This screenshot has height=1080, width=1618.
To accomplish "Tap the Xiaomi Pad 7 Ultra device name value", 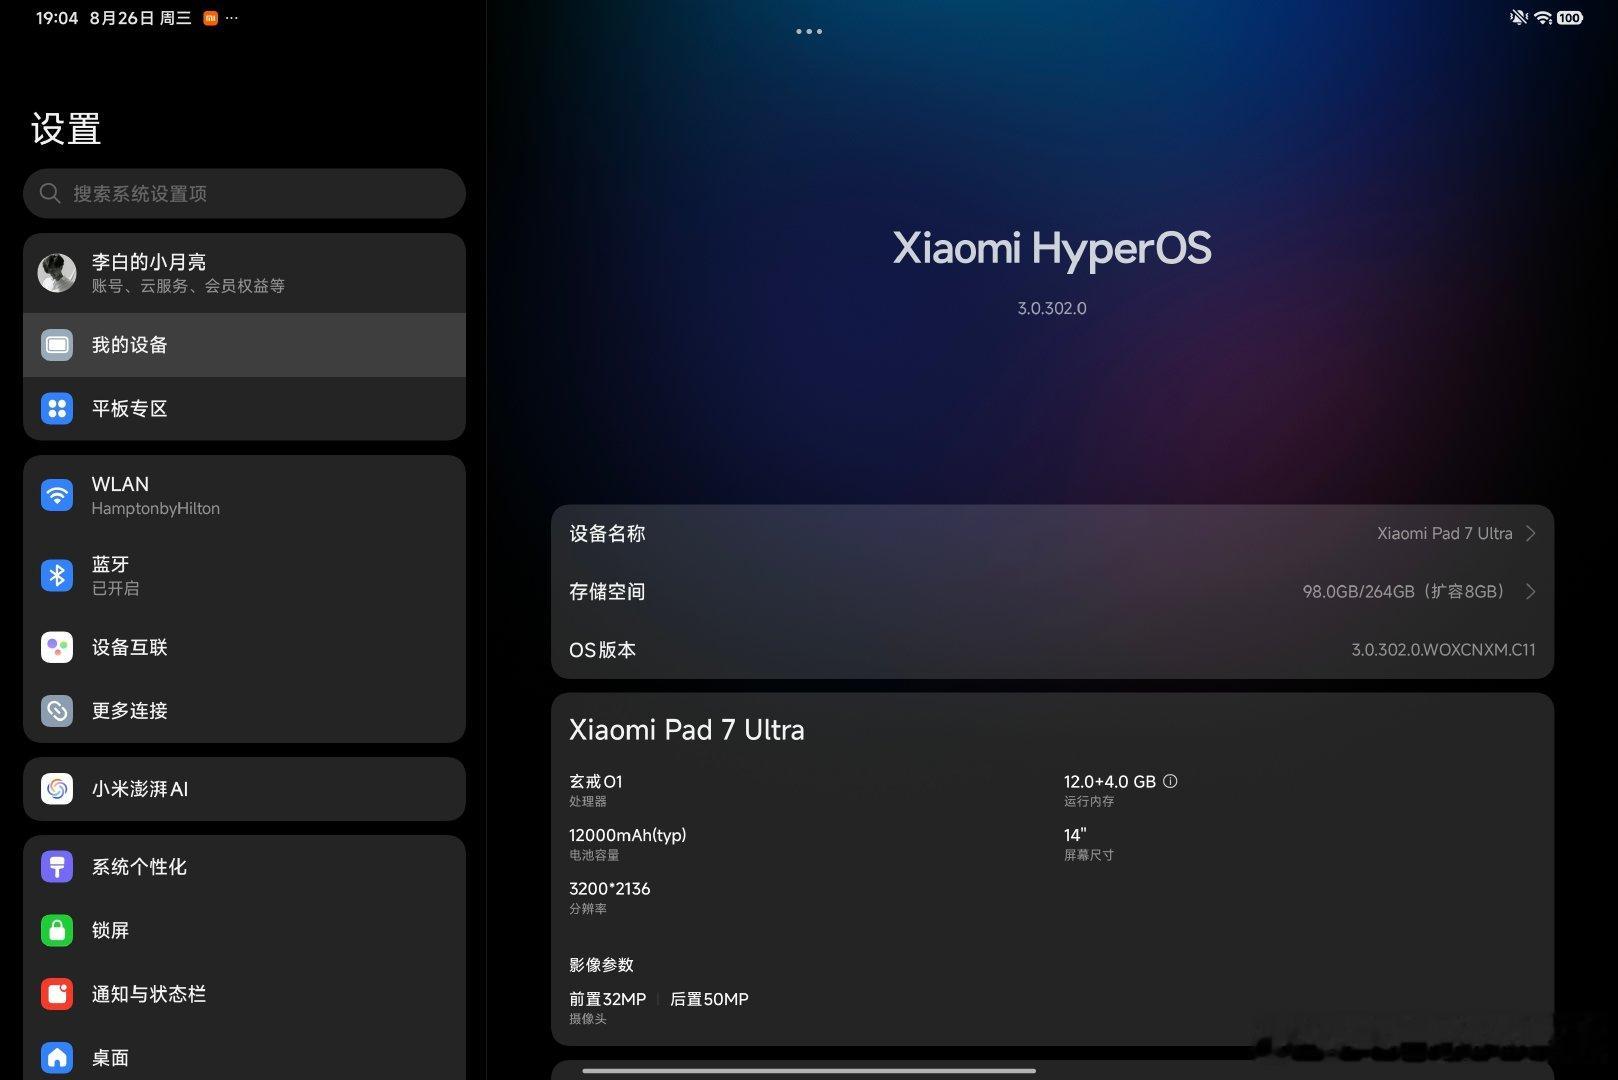I will [x=1445, y=533].
